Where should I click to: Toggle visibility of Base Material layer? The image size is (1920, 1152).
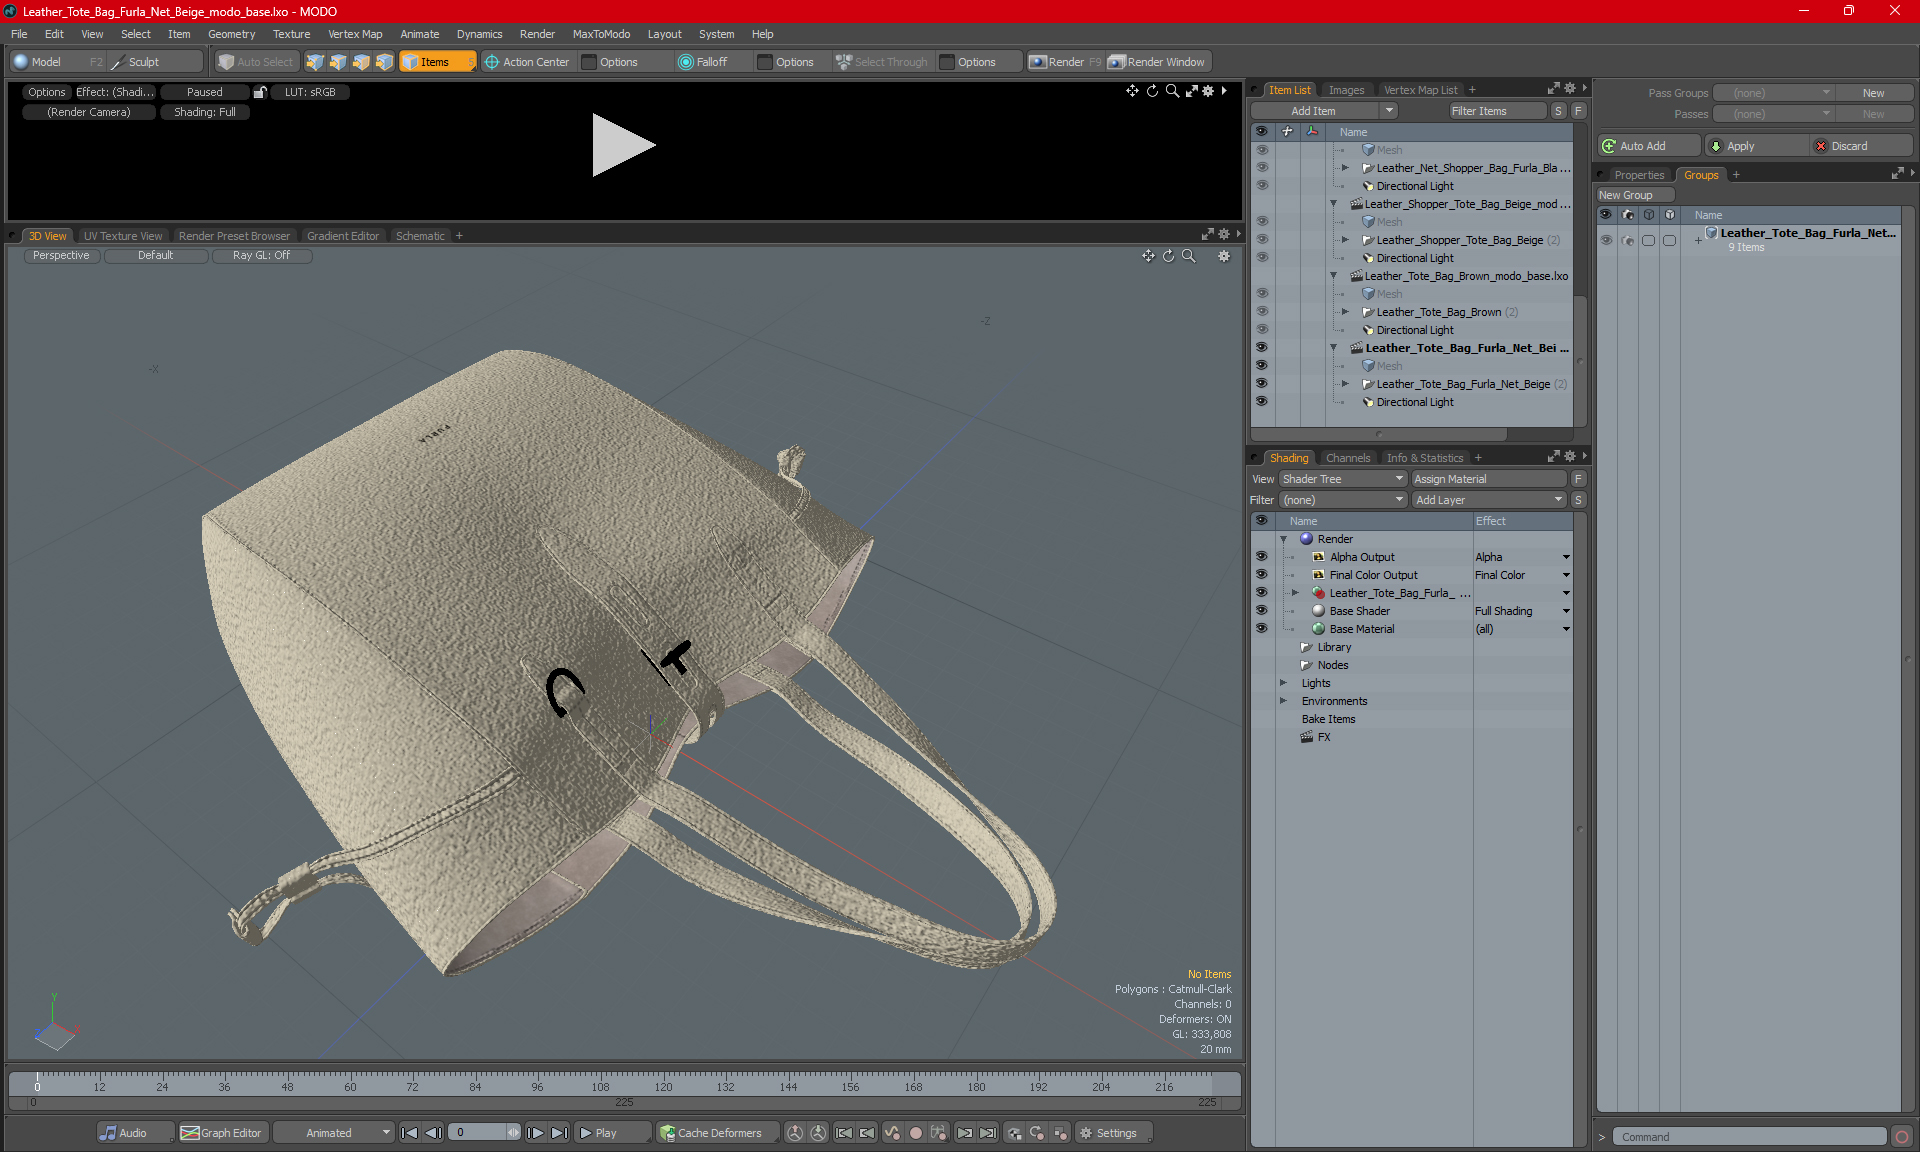coord(1262,629)
